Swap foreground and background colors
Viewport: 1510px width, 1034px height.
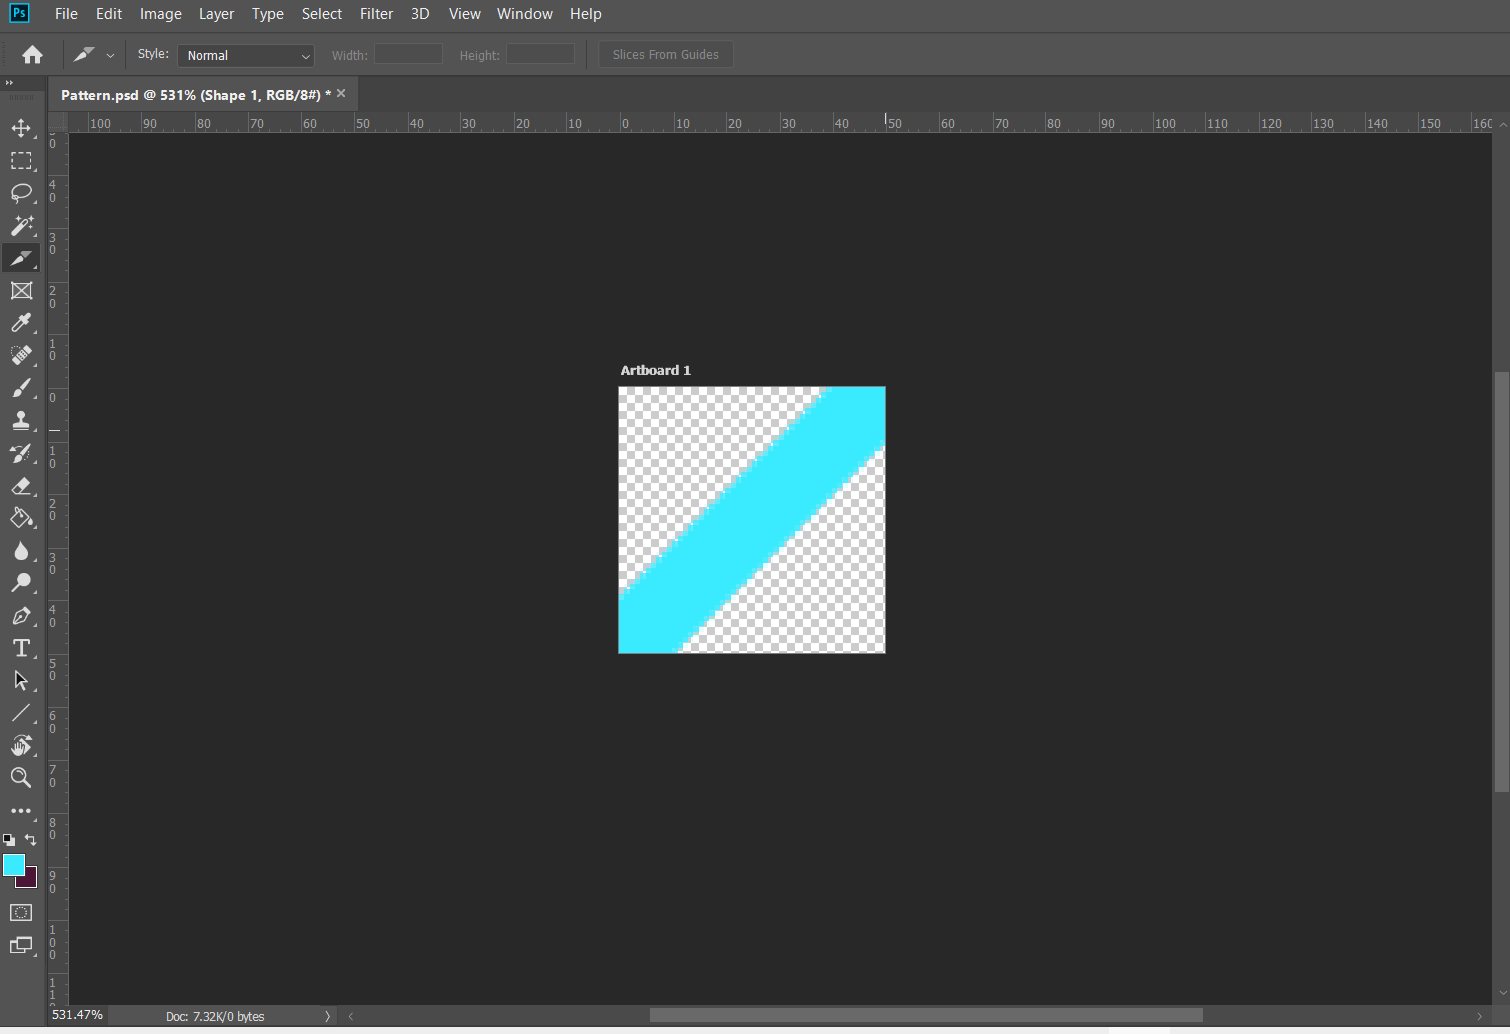pos(31,840)
